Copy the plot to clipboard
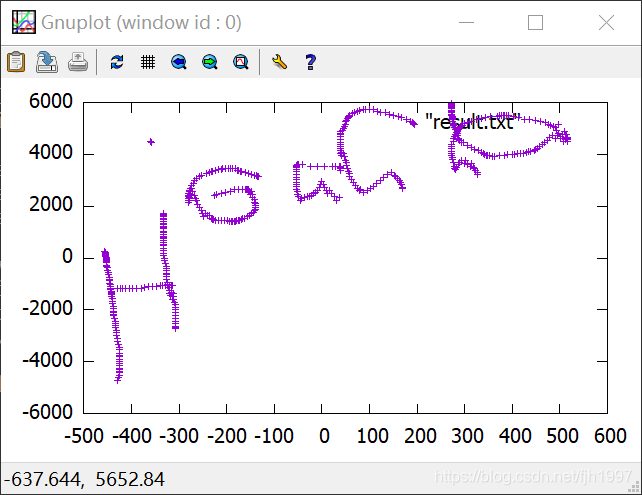This screenshot has height=495, width=642. click(16, 62)
